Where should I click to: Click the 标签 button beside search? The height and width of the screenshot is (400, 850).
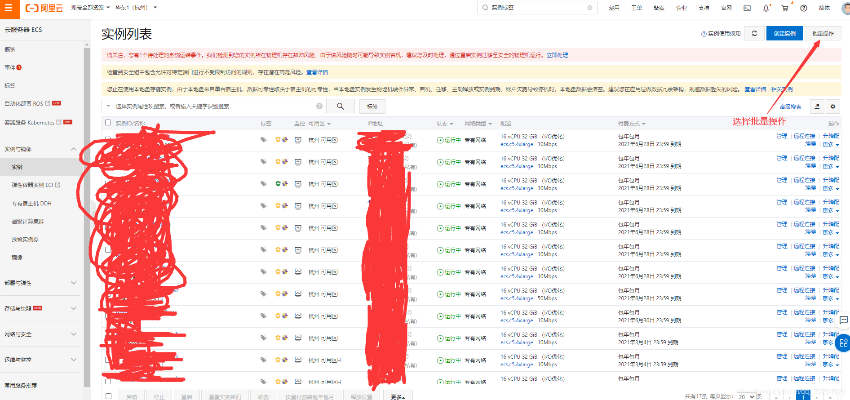click(372, 106)
